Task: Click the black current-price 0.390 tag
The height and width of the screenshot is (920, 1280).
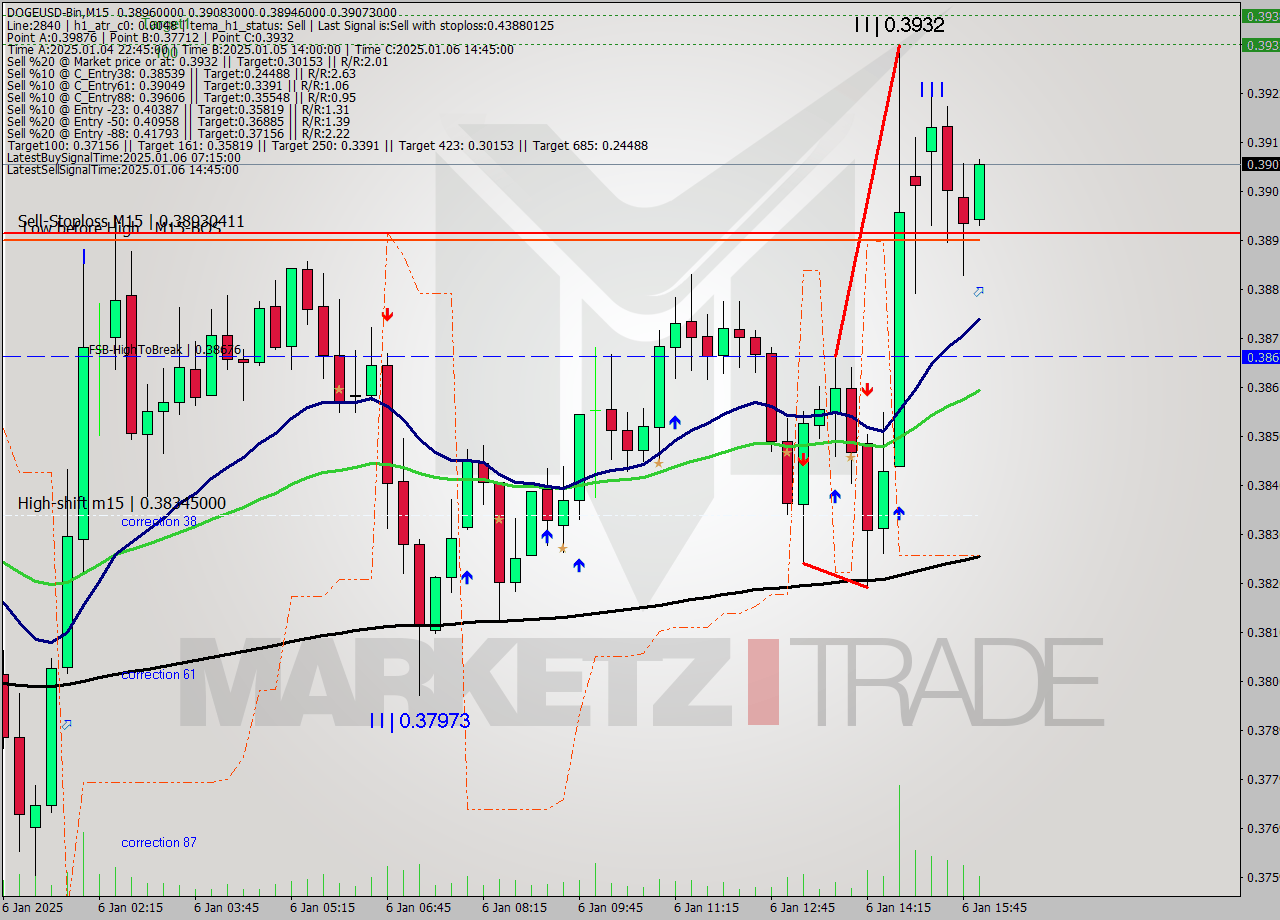Action: (1260, 164)
